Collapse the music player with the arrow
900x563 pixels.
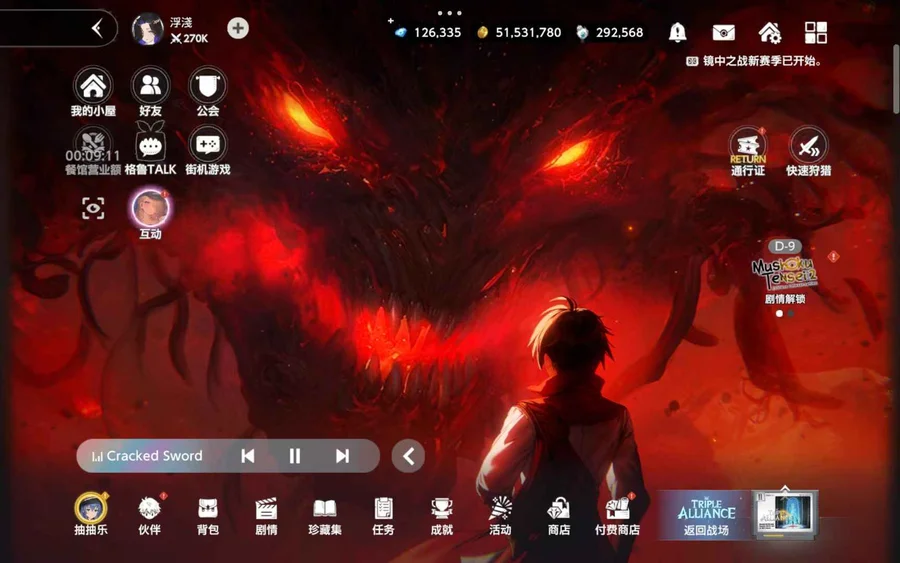click(408, 456)
